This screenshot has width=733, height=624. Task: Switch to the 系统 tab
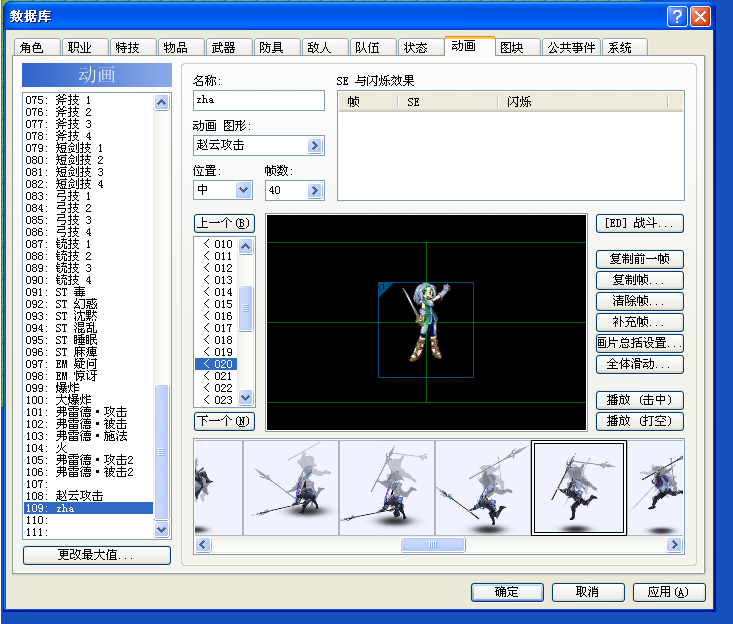click(625, 47)
